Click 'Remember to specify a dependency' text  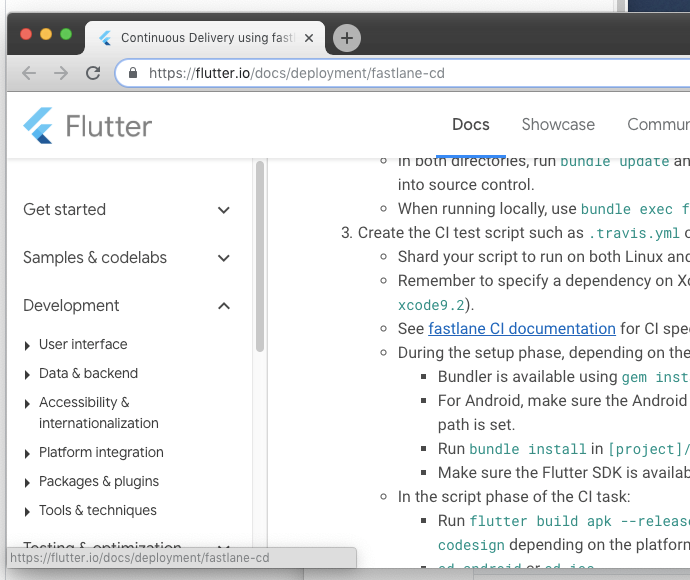tap(544, 281)
